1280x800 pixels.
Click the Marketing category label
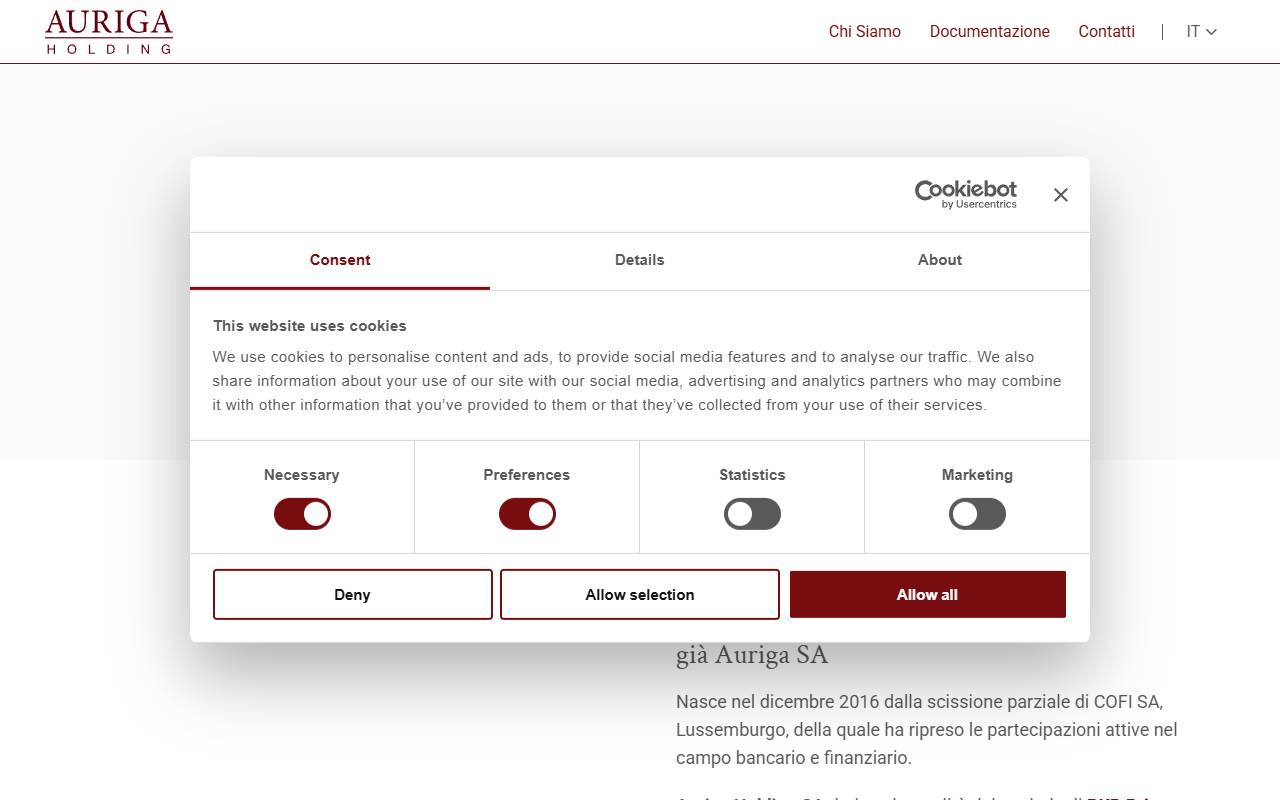(977, 475)
